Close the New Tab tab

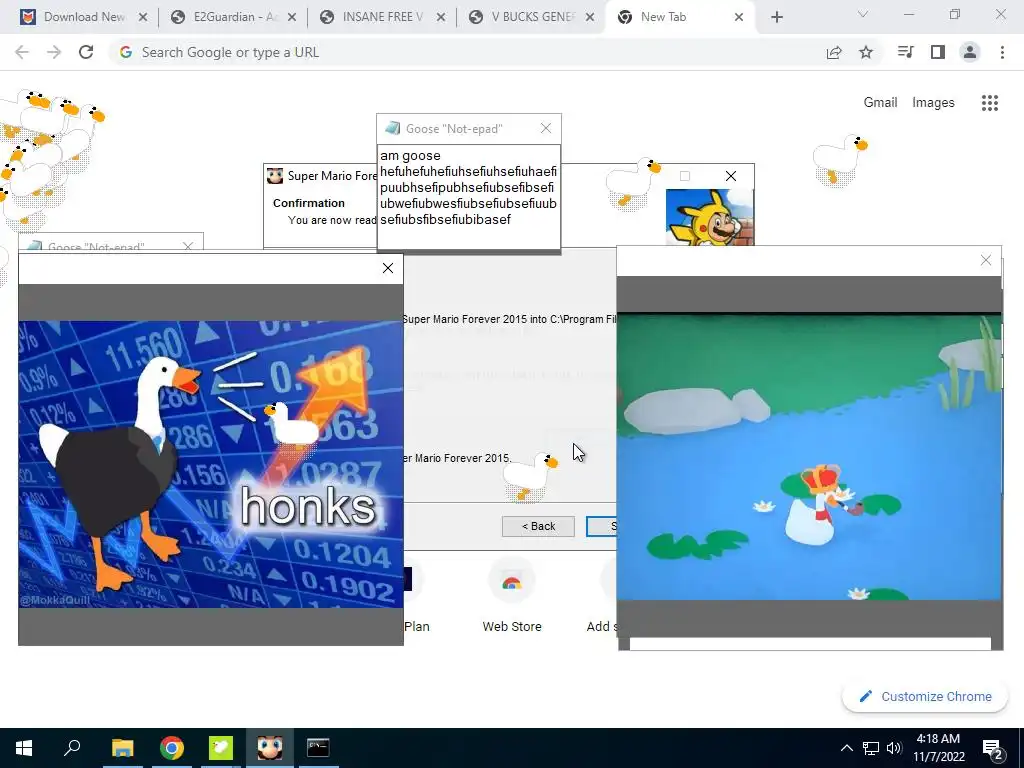[739, 18]
